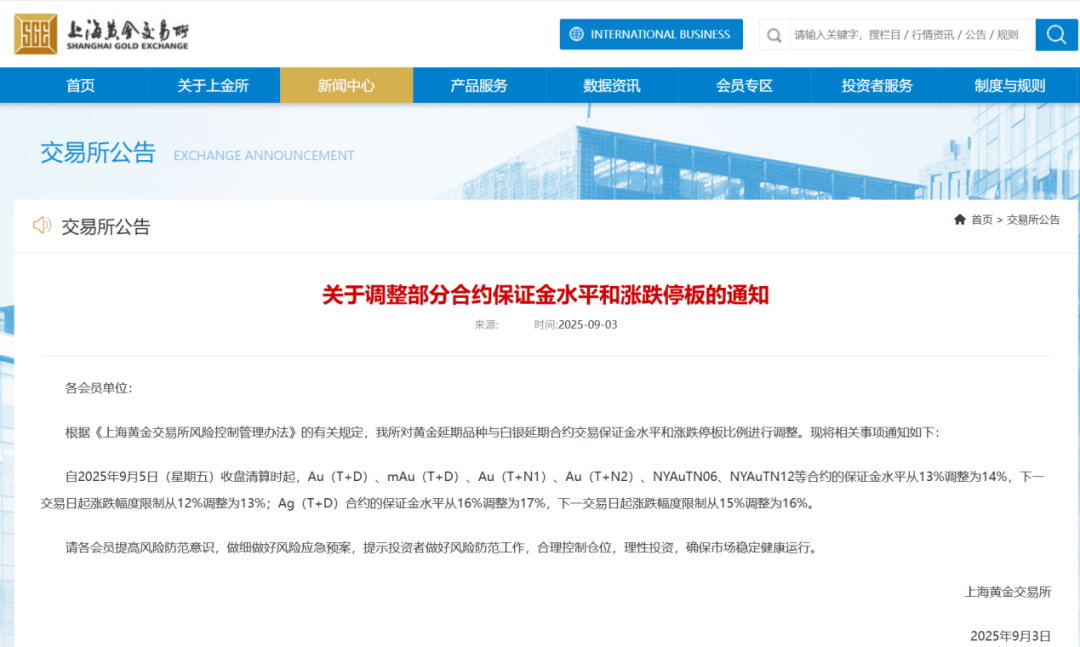Image resolution: width=1080 pixels, height=647 pixels.
Task: Open the 新闻中心 menu
Action: click(x=346, y=85)
